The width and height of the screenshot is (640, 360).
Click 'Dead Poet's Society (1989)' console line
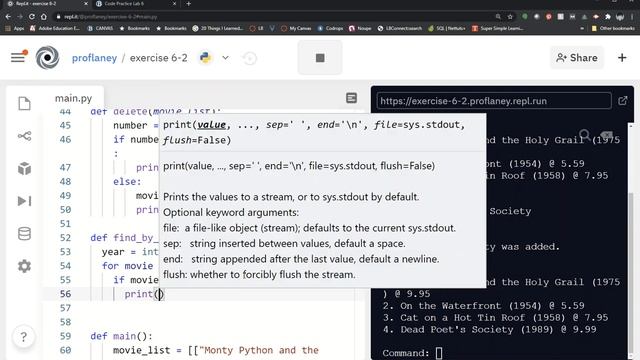tap(489, 329)
